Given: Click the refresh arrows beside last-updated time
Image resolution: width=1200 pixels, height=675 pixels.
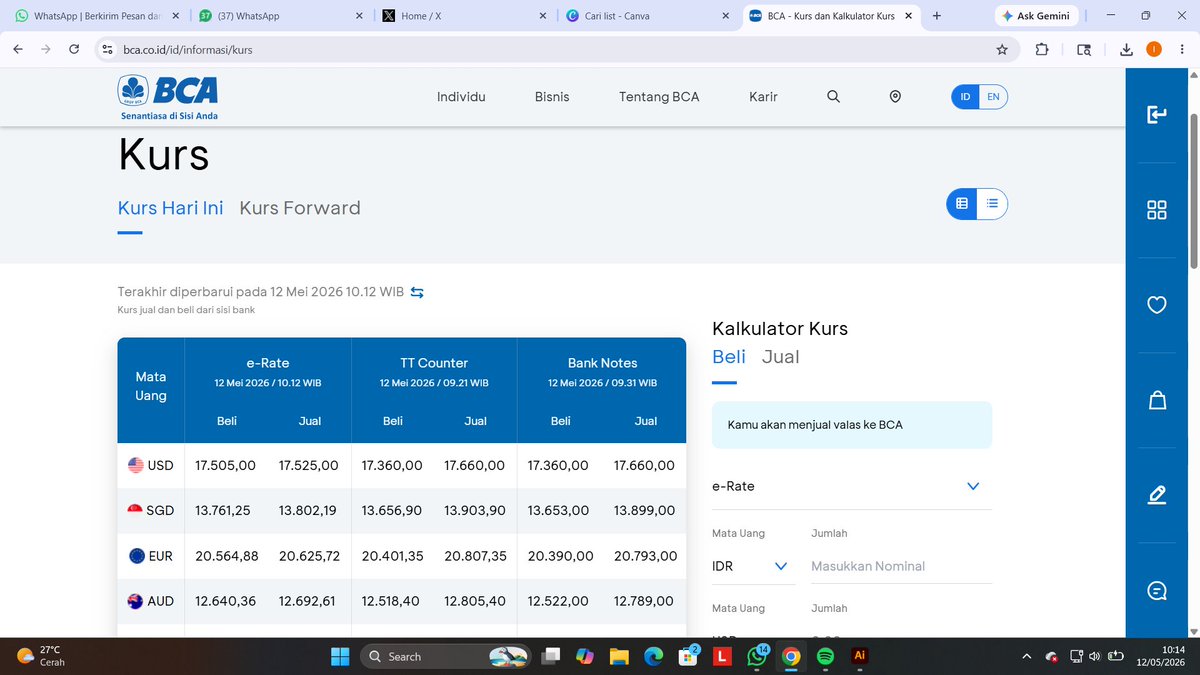Looking at the screenshot, I should click(x=417, y=292).
